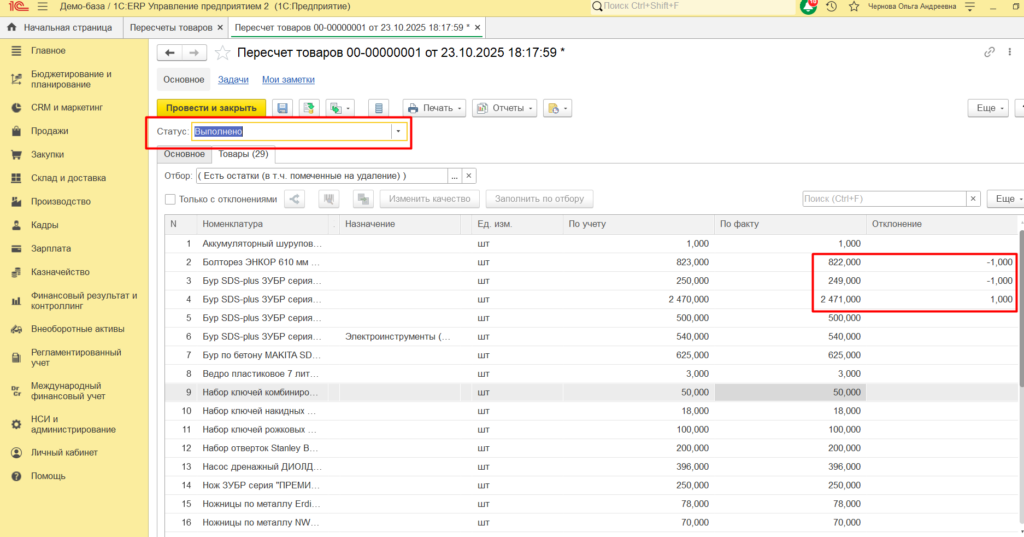
Task: Open the CRM и маркетинг section
Action: (67, 108)
